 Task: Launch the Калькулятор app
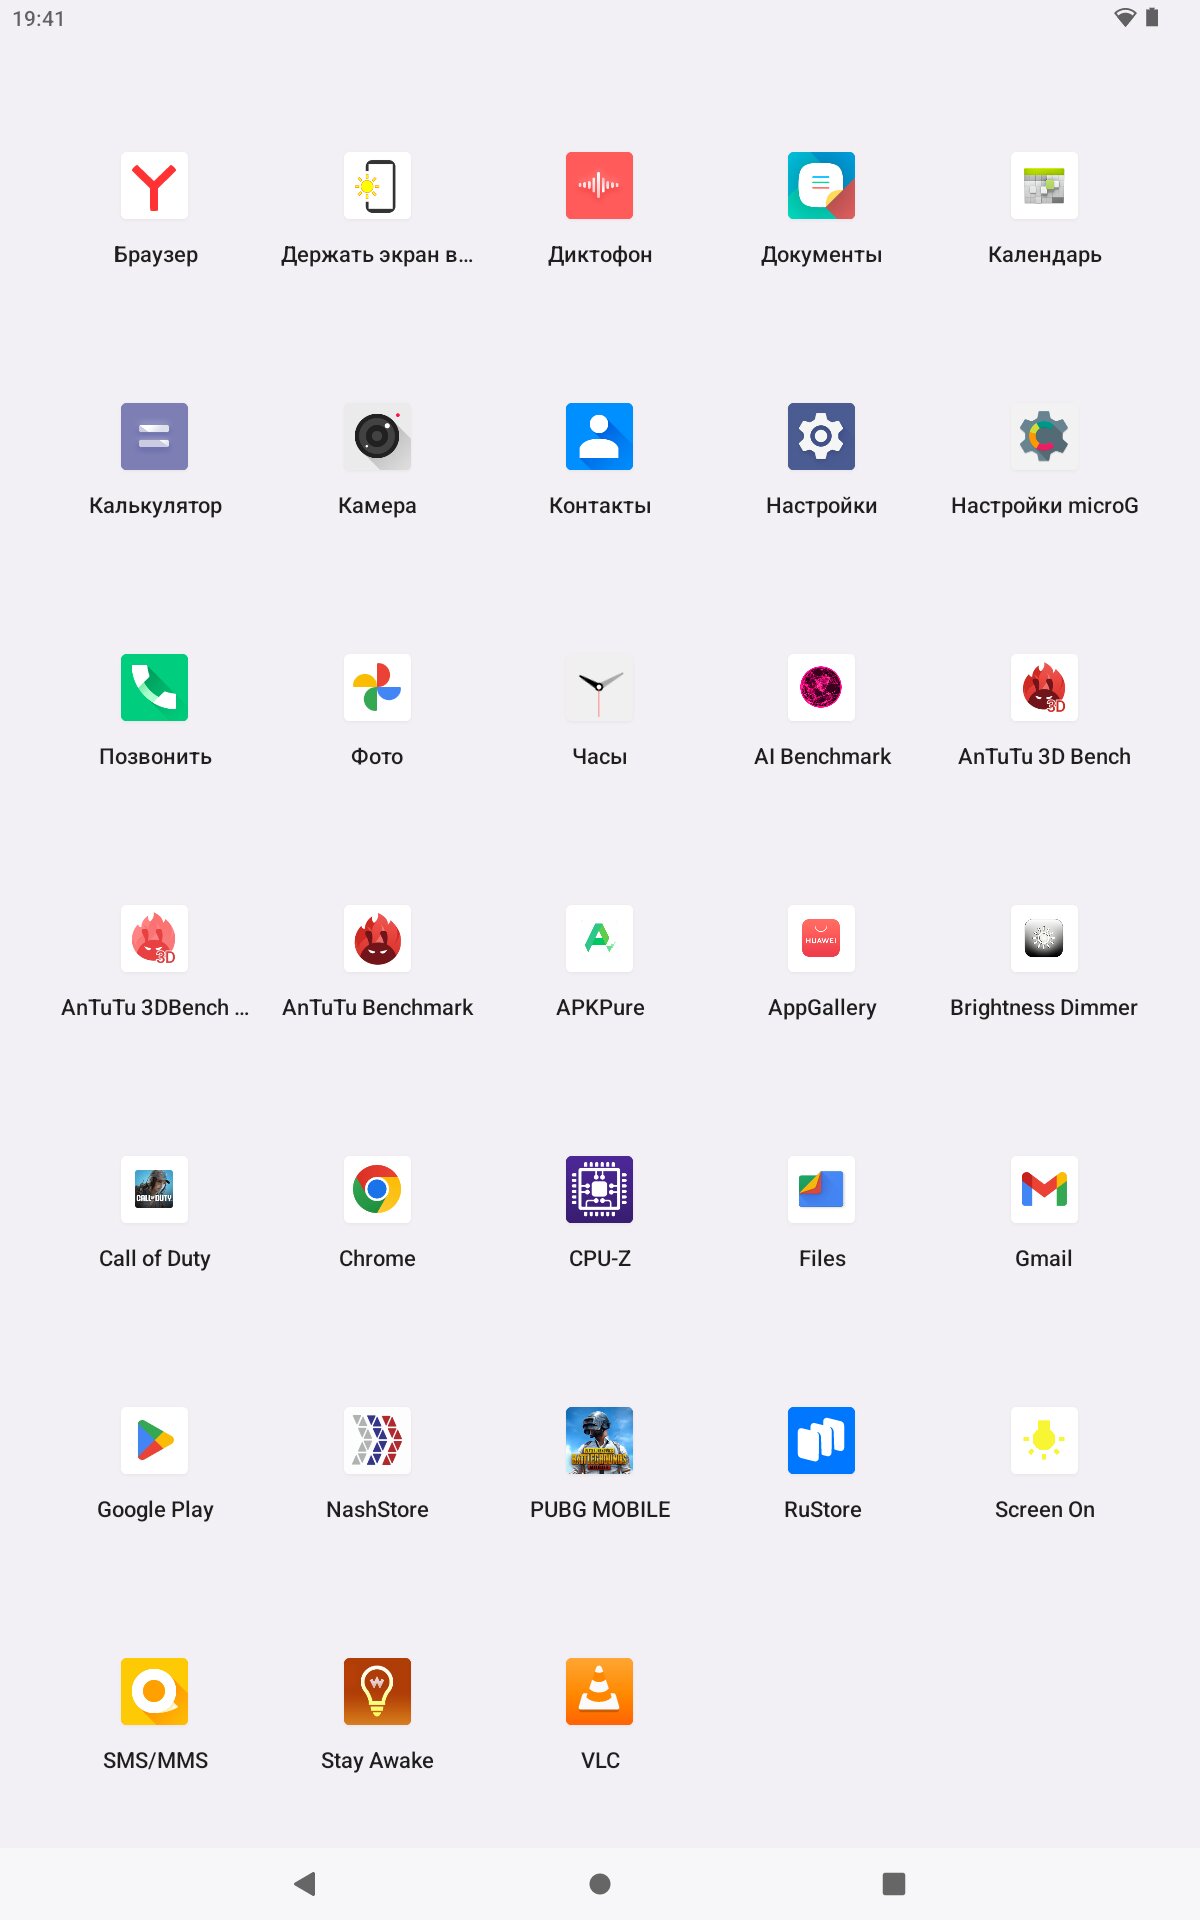point(154,437)
